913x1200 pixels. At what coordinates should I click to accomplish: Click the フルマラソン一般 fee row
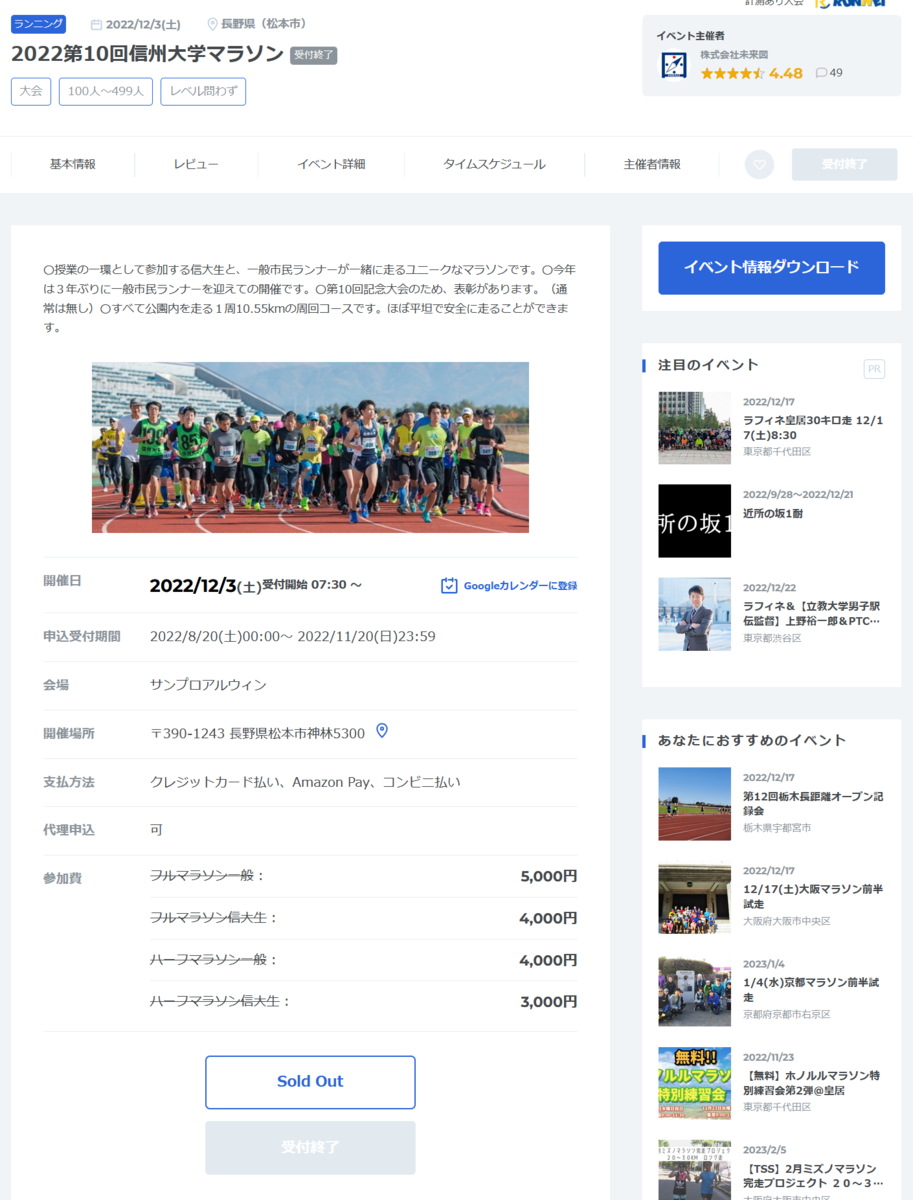pos(363,876)
